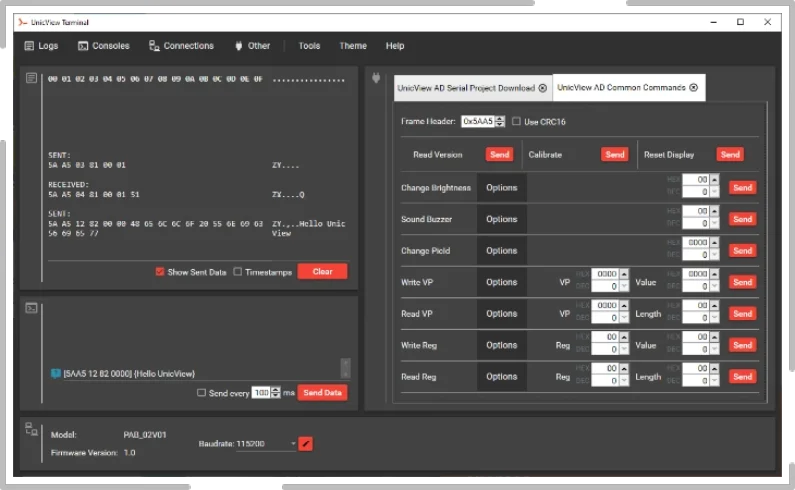This screenshot has height=490, width=795.
Task: Click the Frame Header 0x5AA5 input field
Action: point(478,121)
